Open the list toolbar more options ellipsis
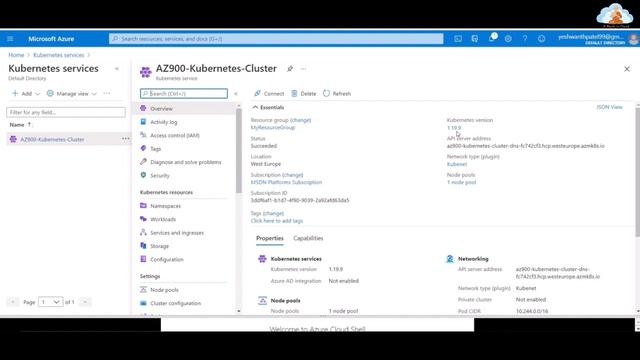The width and height of the screenshot is (640, 360). [107, 93]
